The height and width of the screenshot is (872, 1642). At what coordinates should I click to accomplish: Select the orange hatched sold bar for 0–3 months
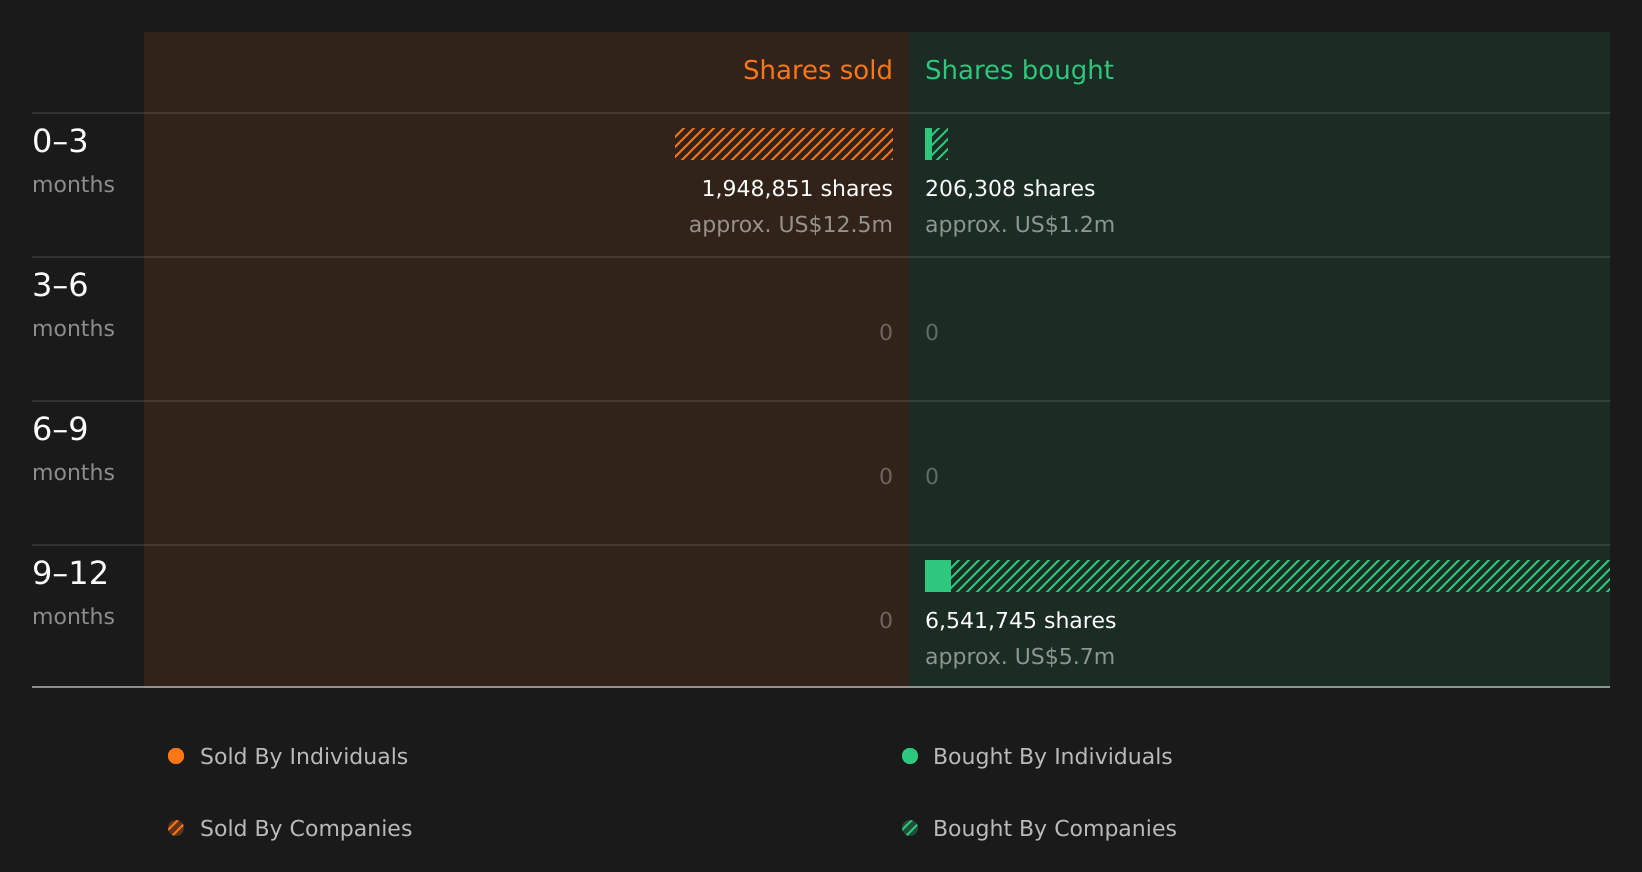784,144
